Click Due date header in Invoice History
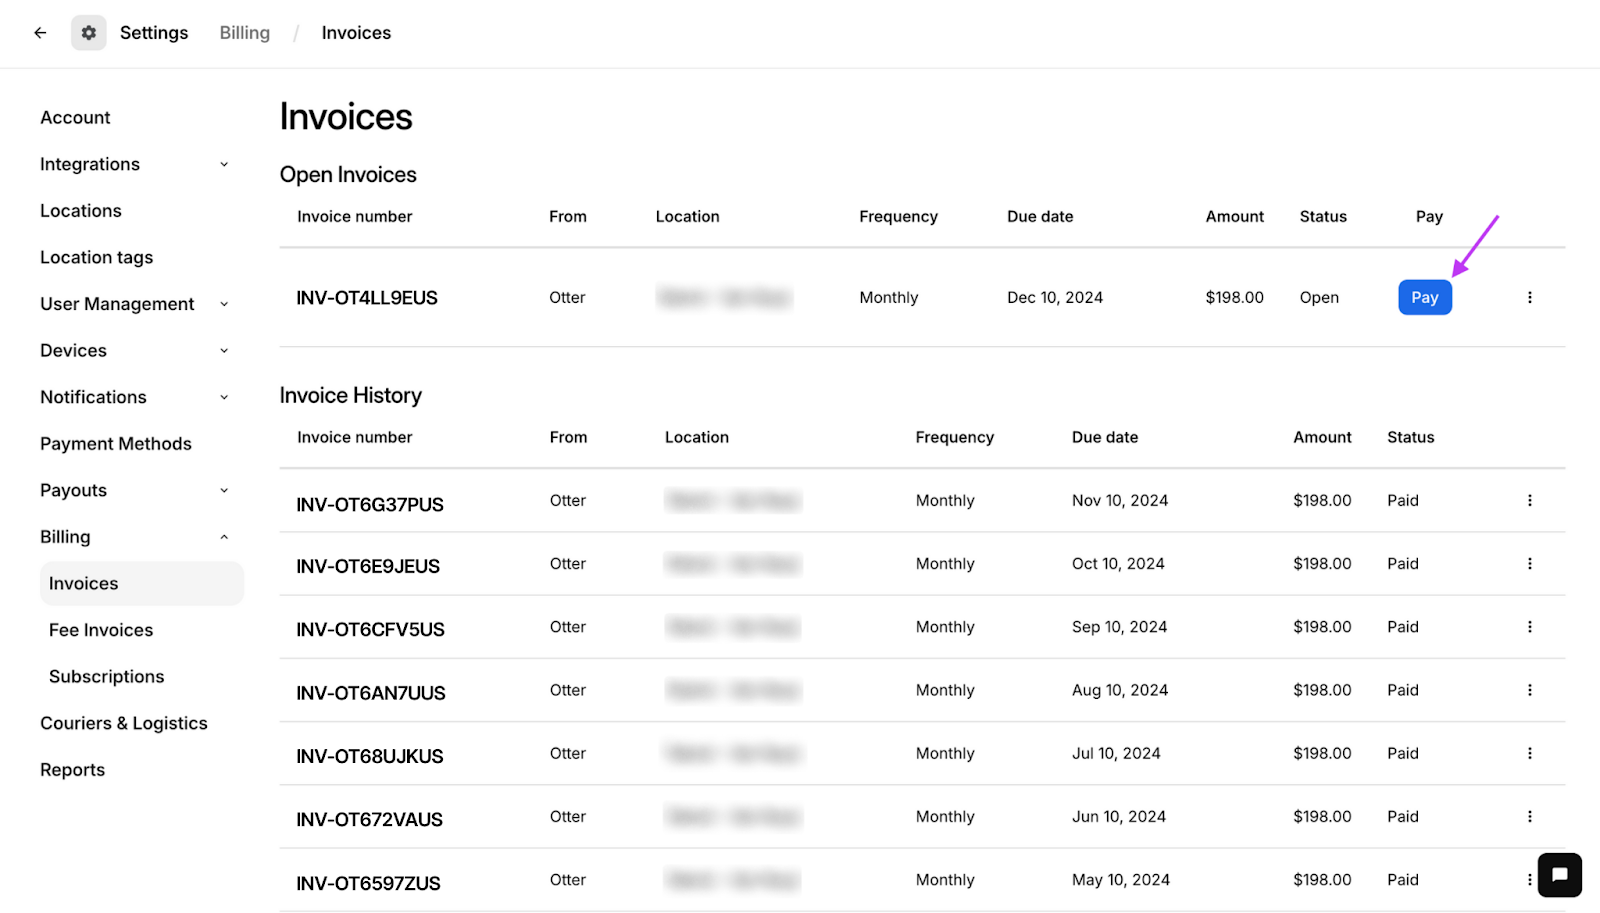This screenshot has height=913, width=1600. [1105, 438]
